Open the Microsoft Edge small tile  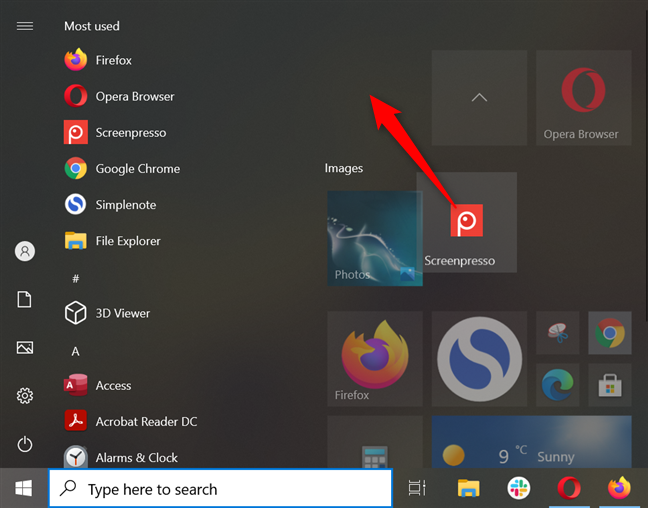coord(557,385)
